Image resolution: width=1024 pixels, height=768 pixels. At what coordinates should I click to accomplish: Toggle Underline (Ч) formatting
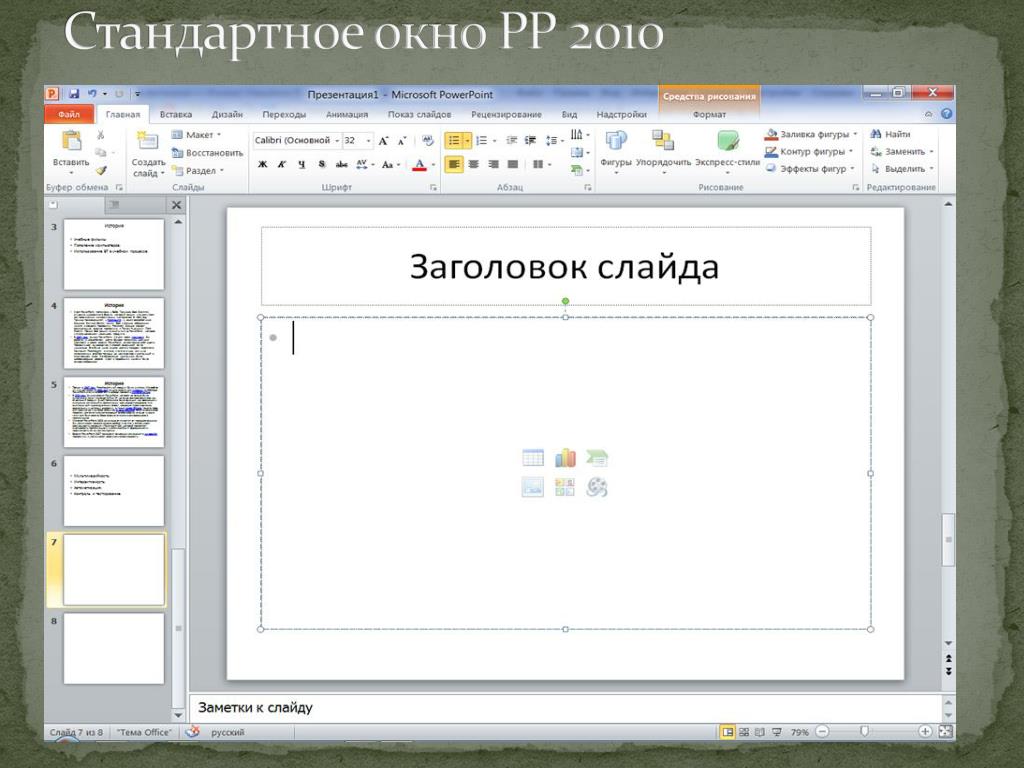click(x=302, y=165)
